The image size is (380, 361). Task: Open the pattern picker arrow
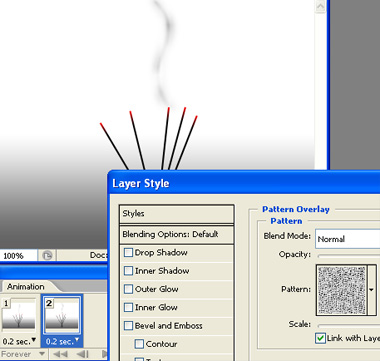(x=372, y=290)
